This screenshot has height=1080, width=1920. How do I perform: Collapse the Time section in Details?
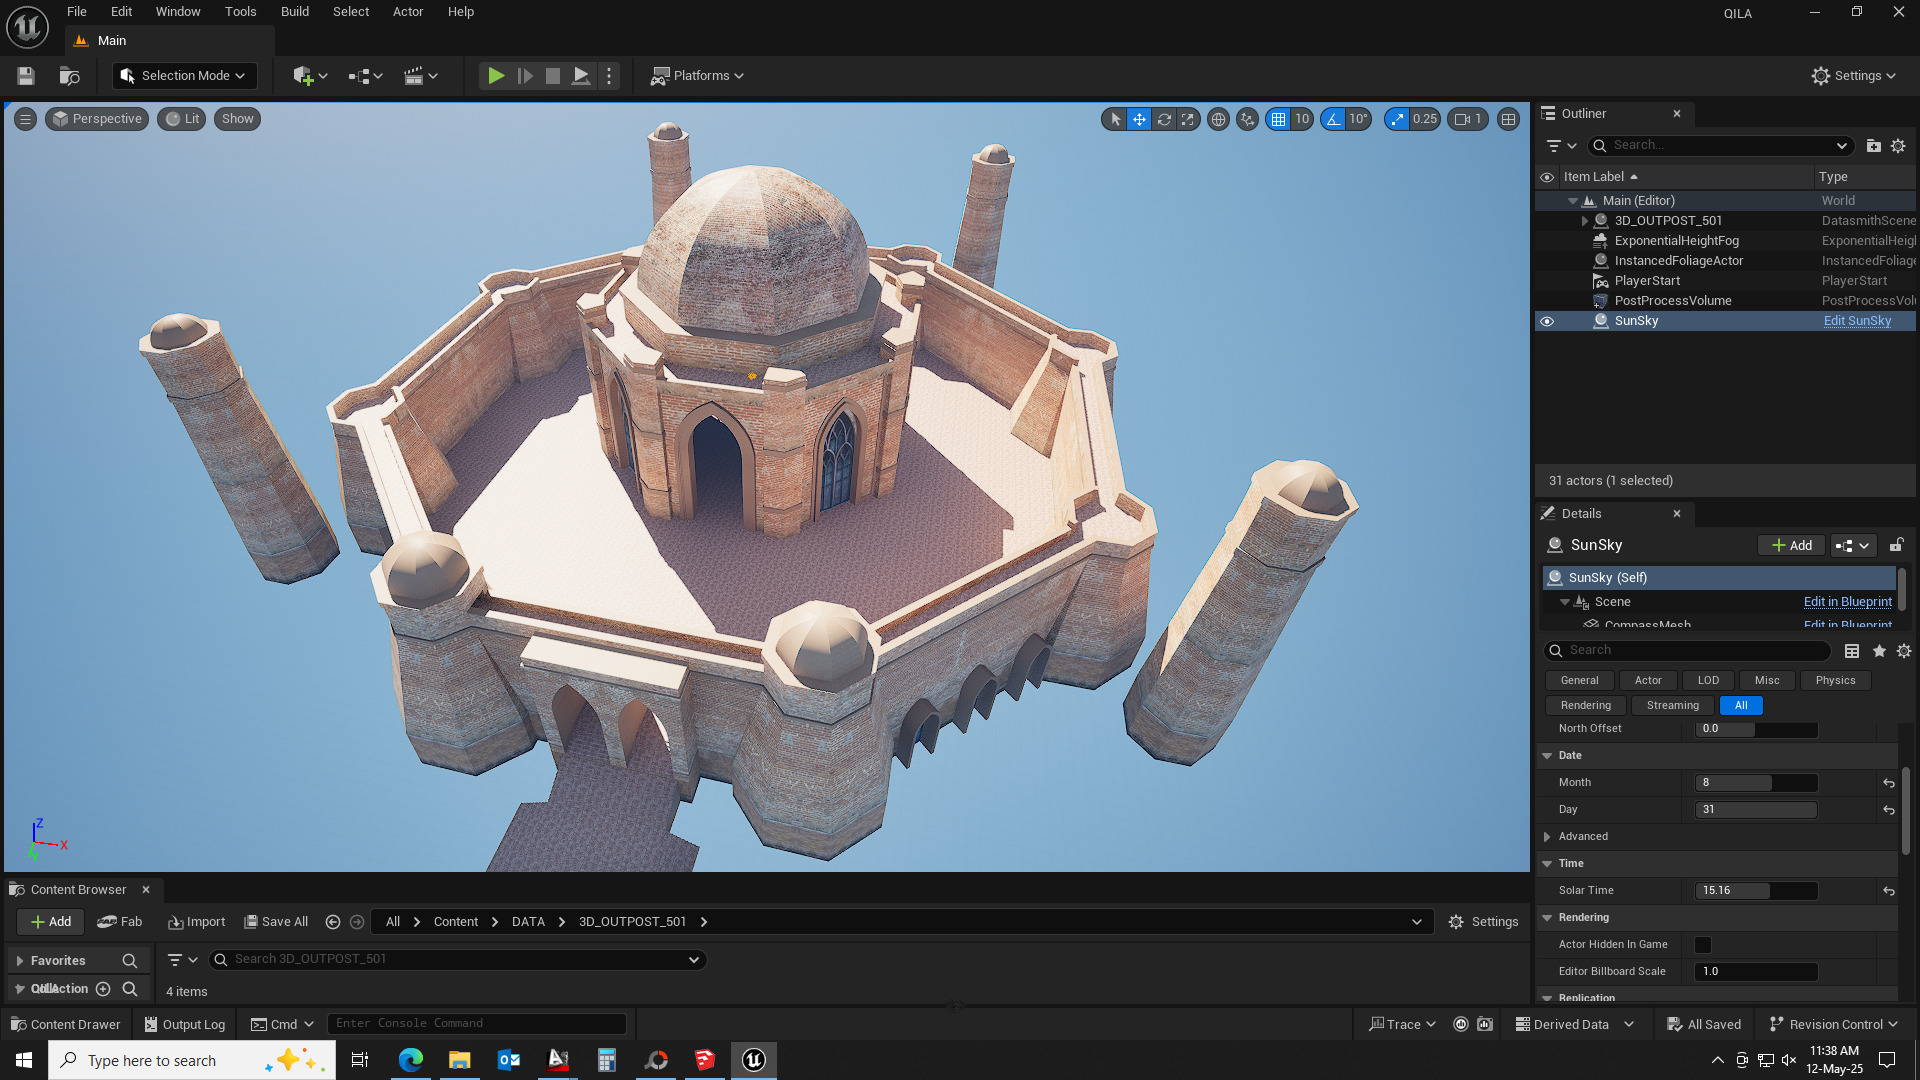1547,864
